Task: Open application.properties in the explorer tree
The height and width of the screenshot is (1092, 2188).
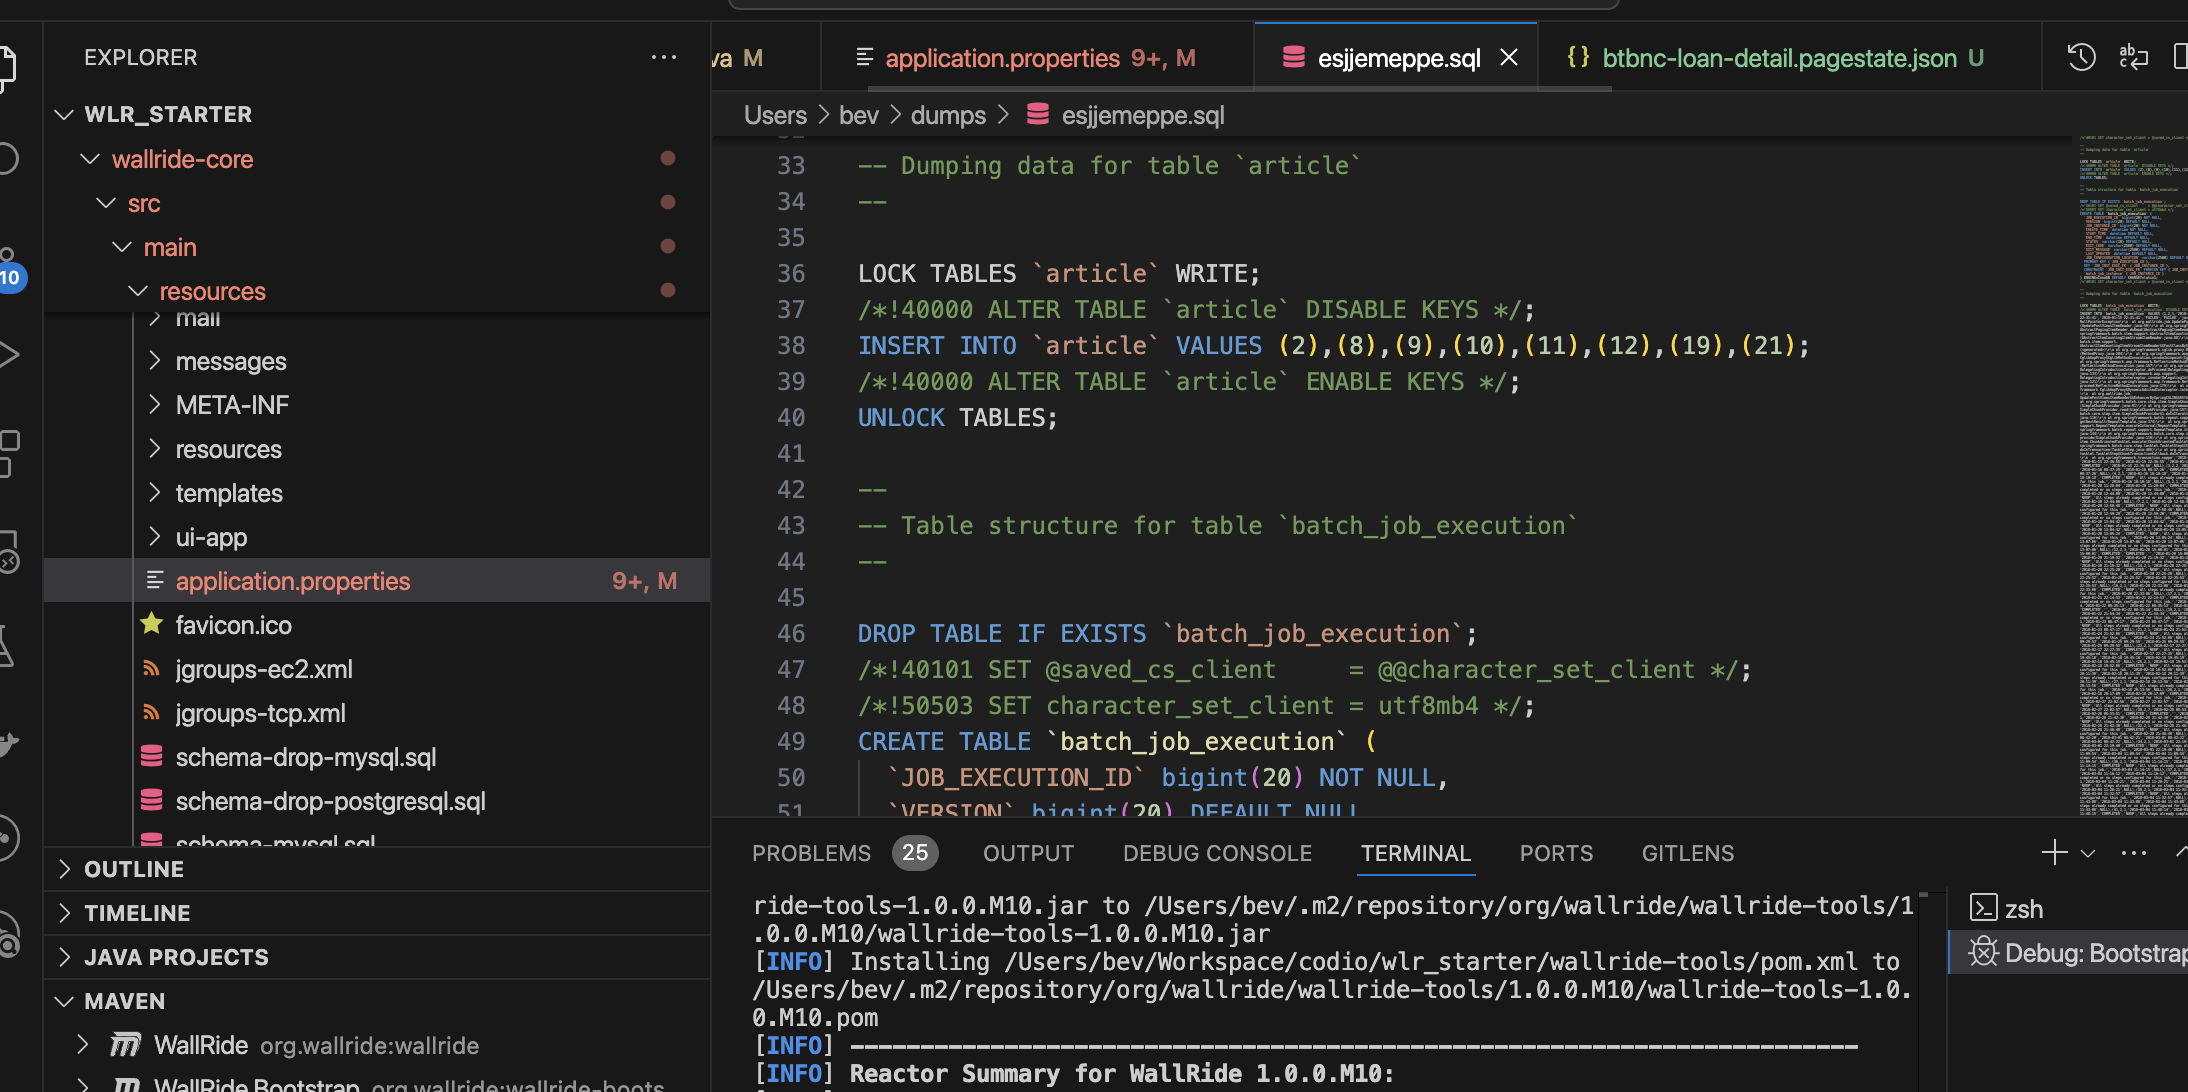Action: 377,580
